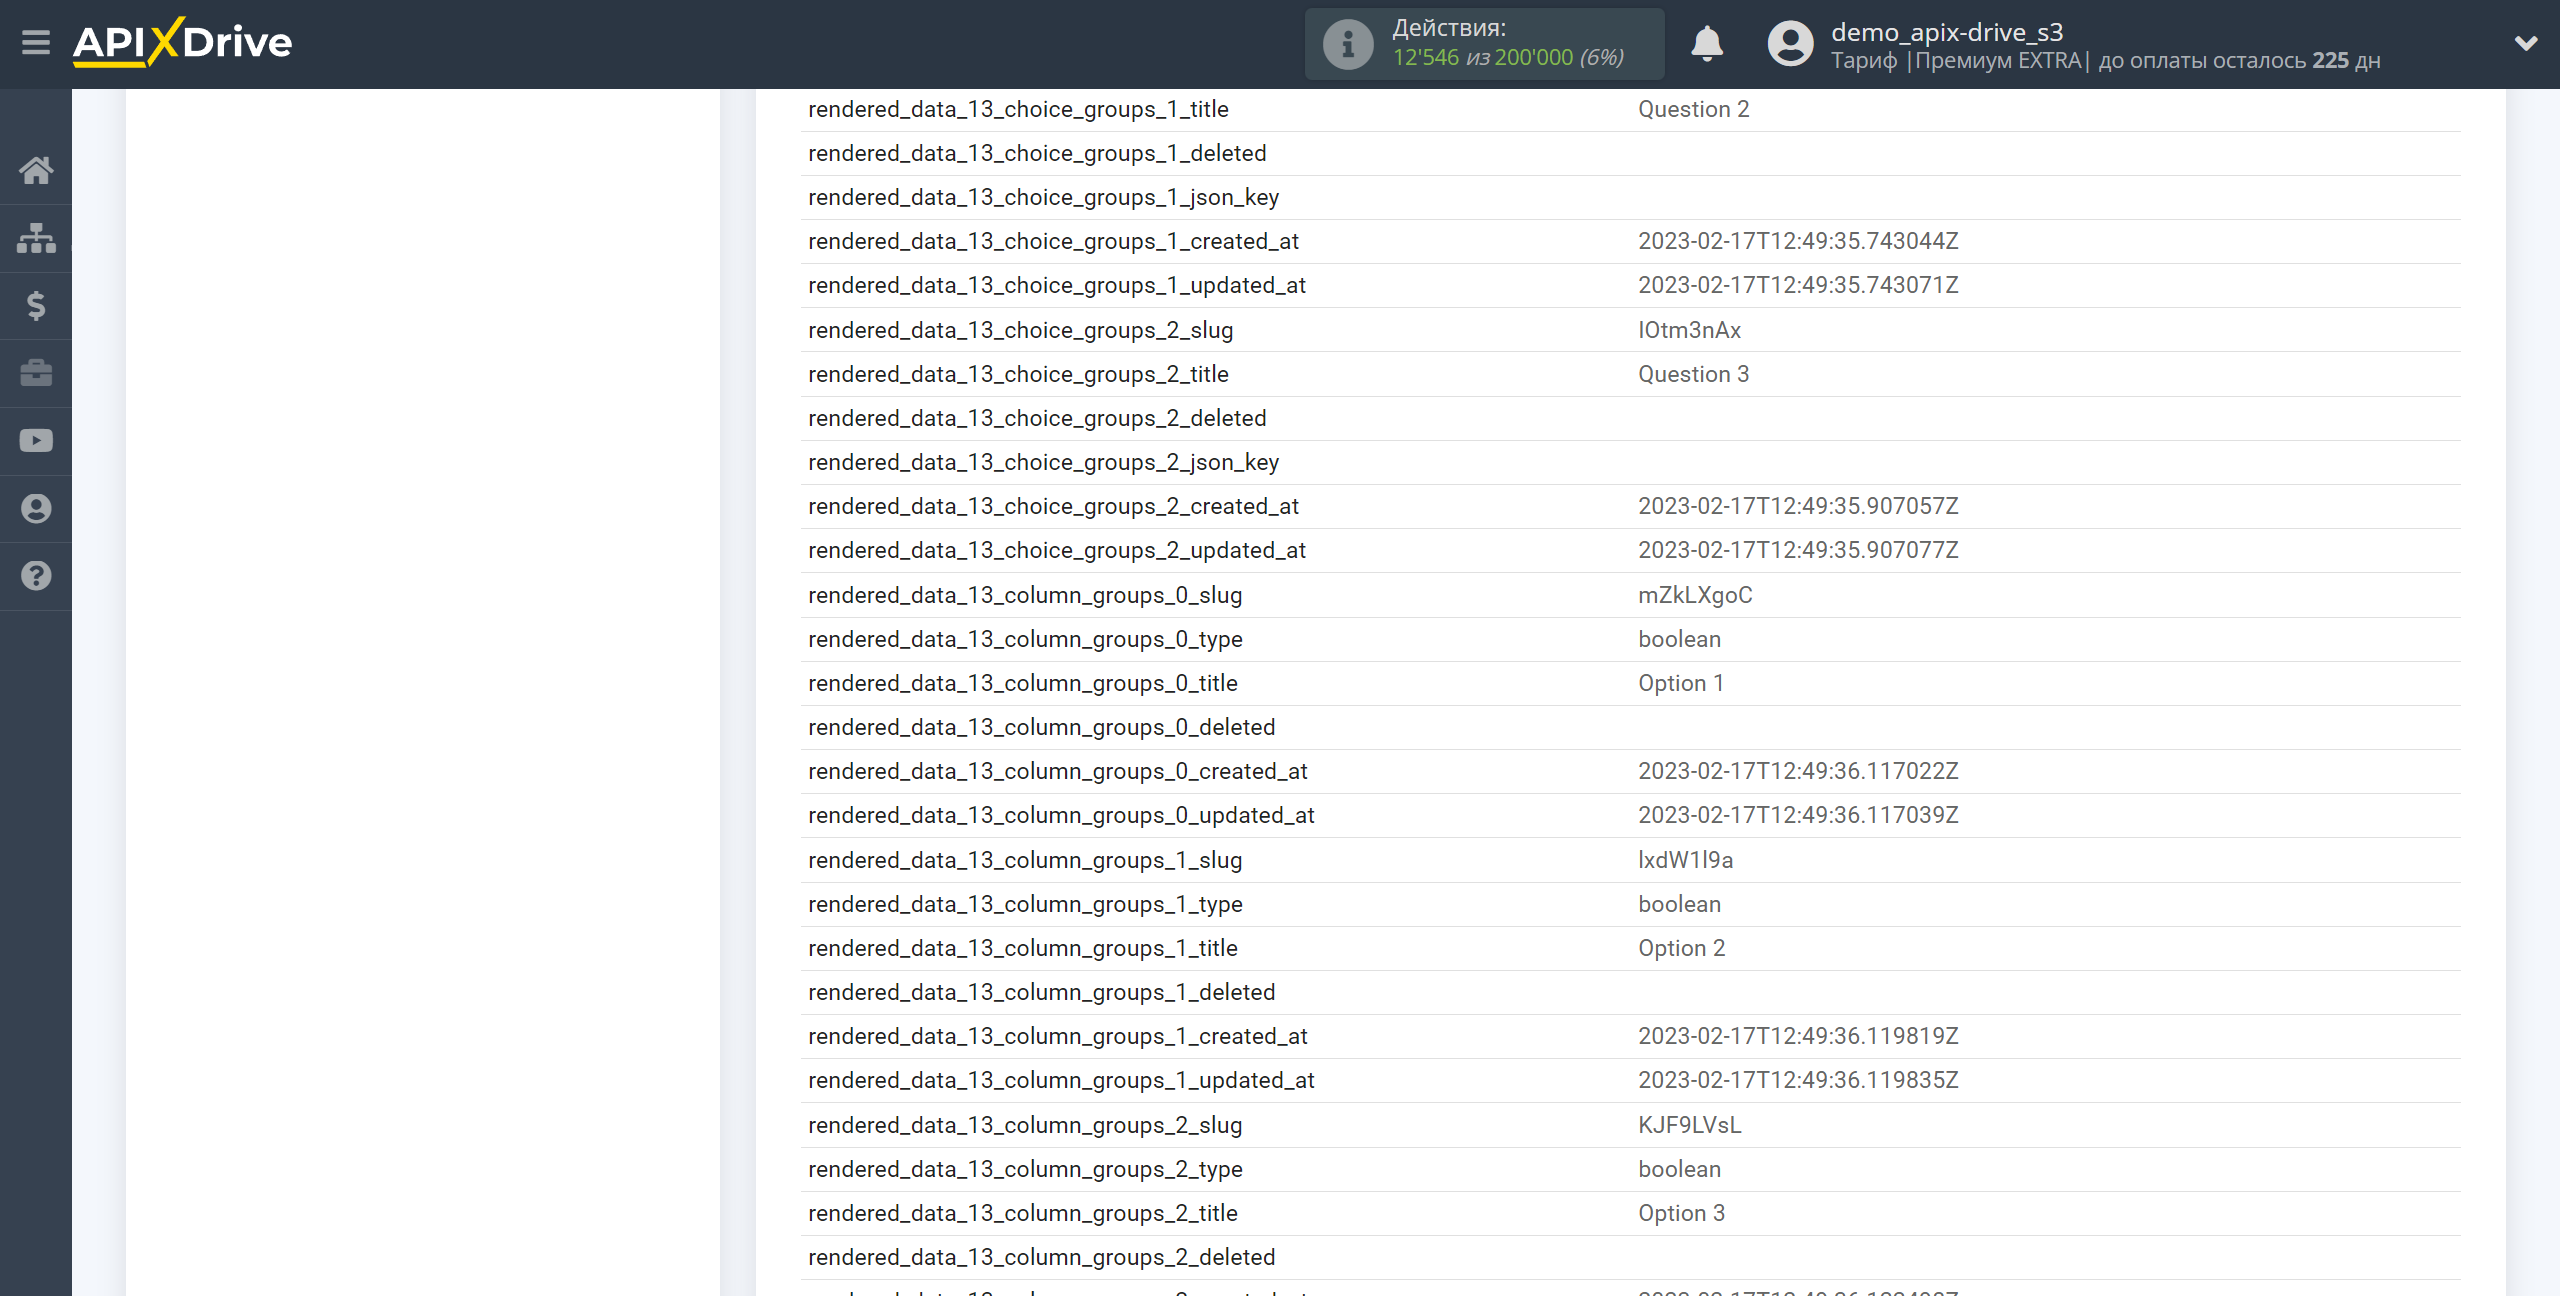Select rendered_data_13_choice_groups_2_json_key field name
Viewport: 2560px width, 1296px height.
tap(1043, 462)
